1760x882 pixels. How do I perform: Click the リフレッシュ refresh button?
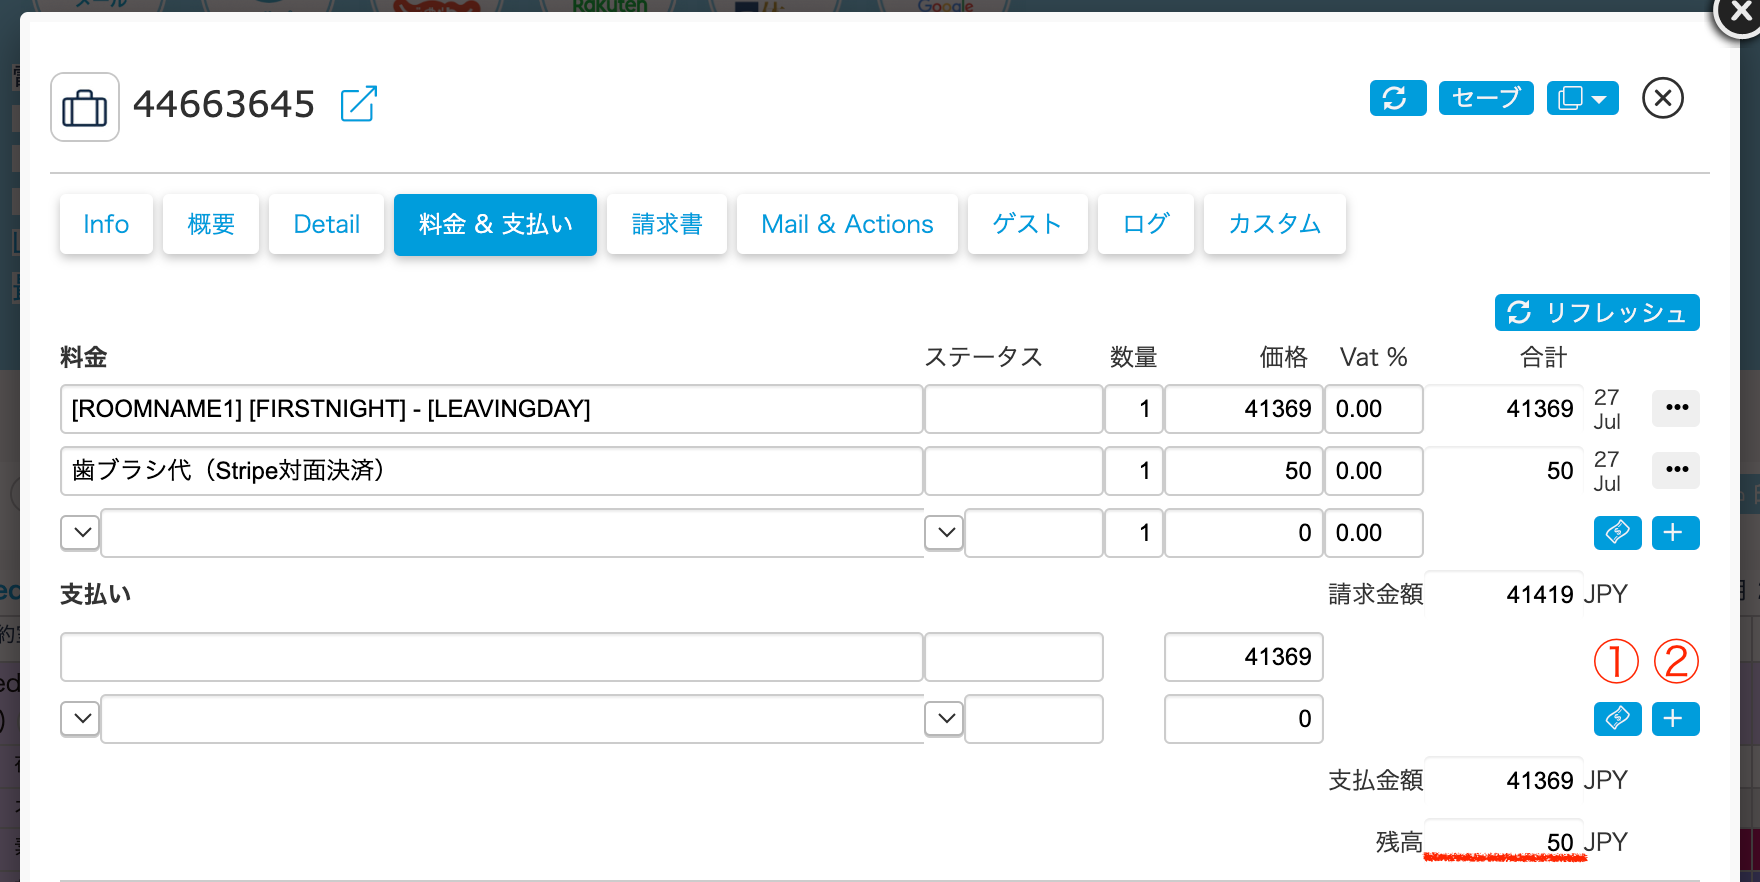[1596, 313]
